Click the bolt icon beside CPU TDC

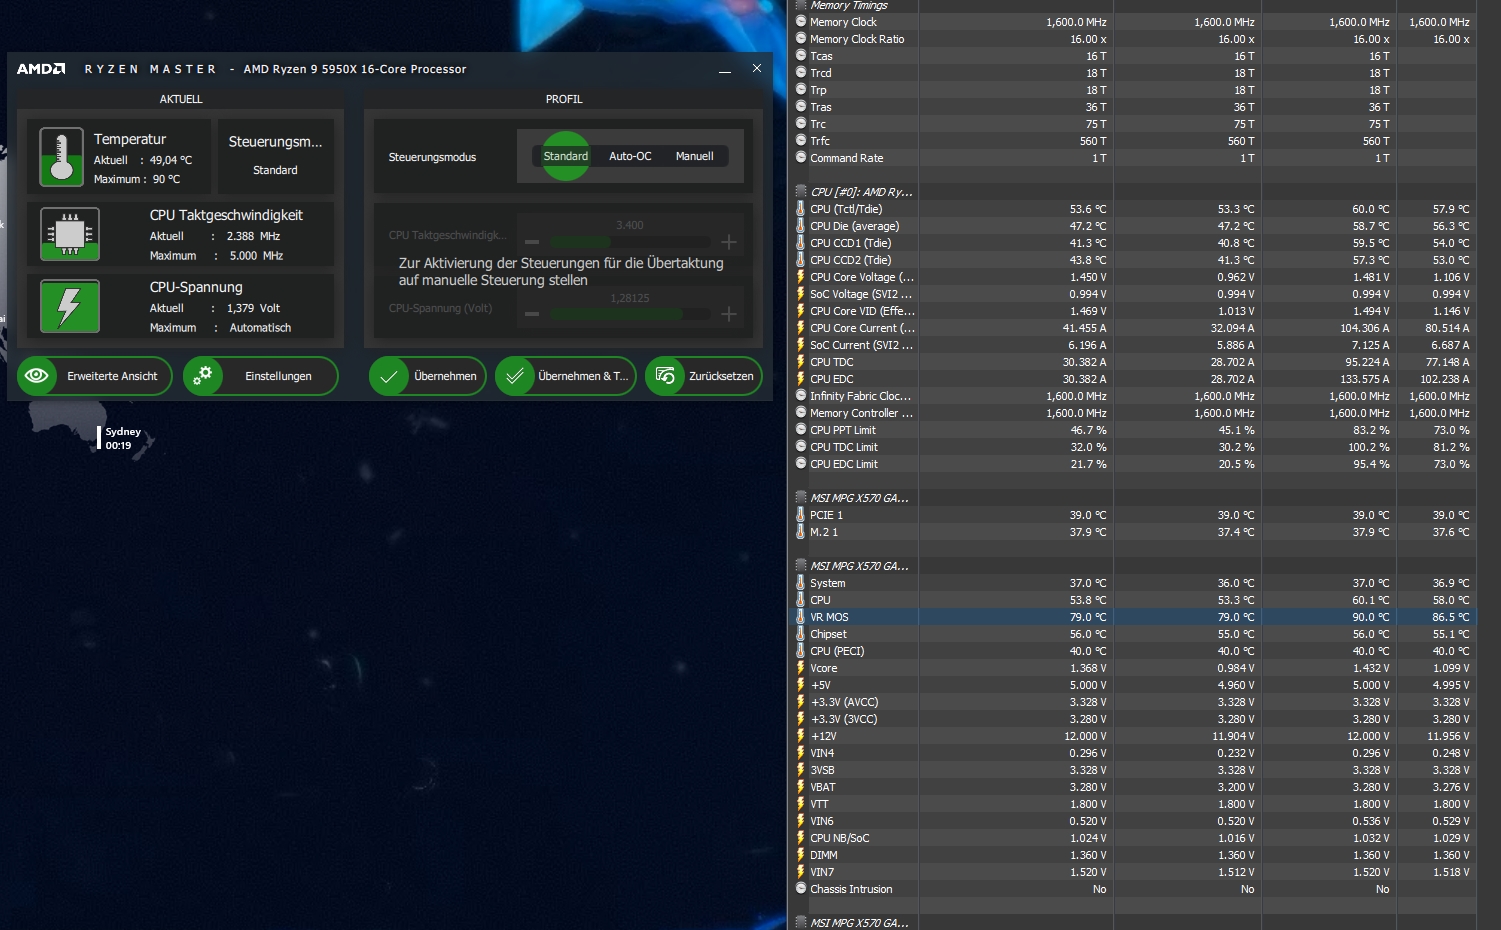[801, 362]
